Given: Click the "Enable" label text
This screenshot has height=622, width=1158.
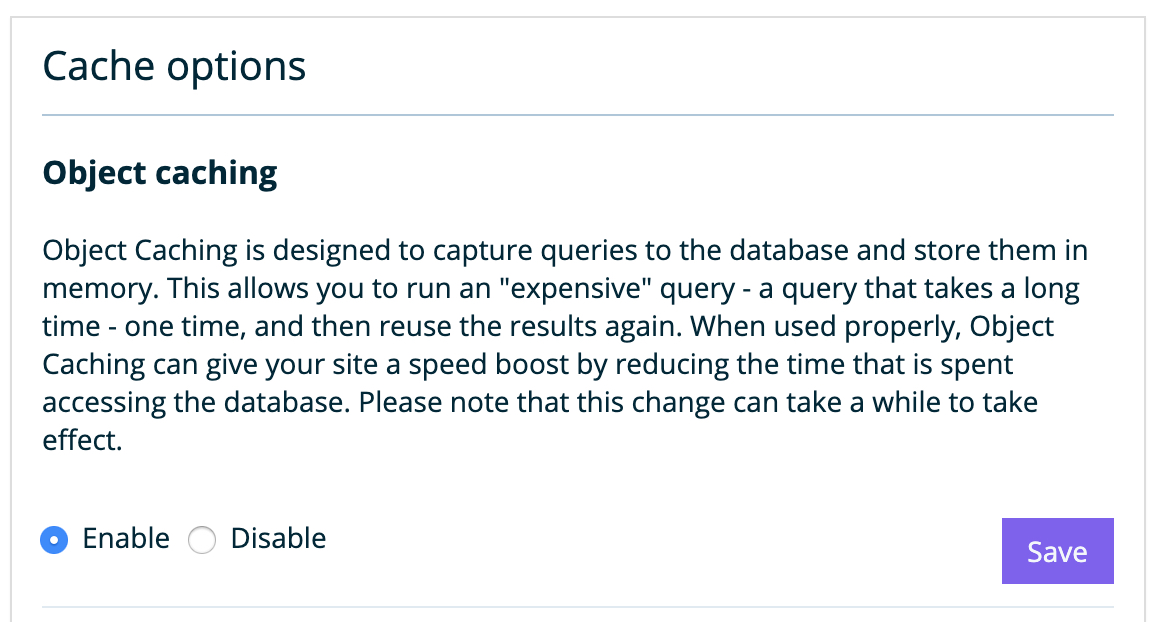Looking at the screenshot, I should [126, 539].
